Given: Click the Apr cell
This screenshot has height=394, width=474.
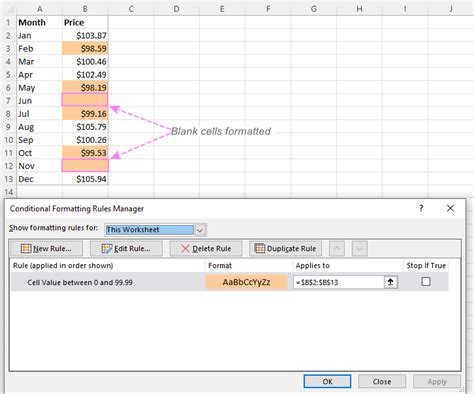Looking at the screenshot, I should click(x=39, y=75).
